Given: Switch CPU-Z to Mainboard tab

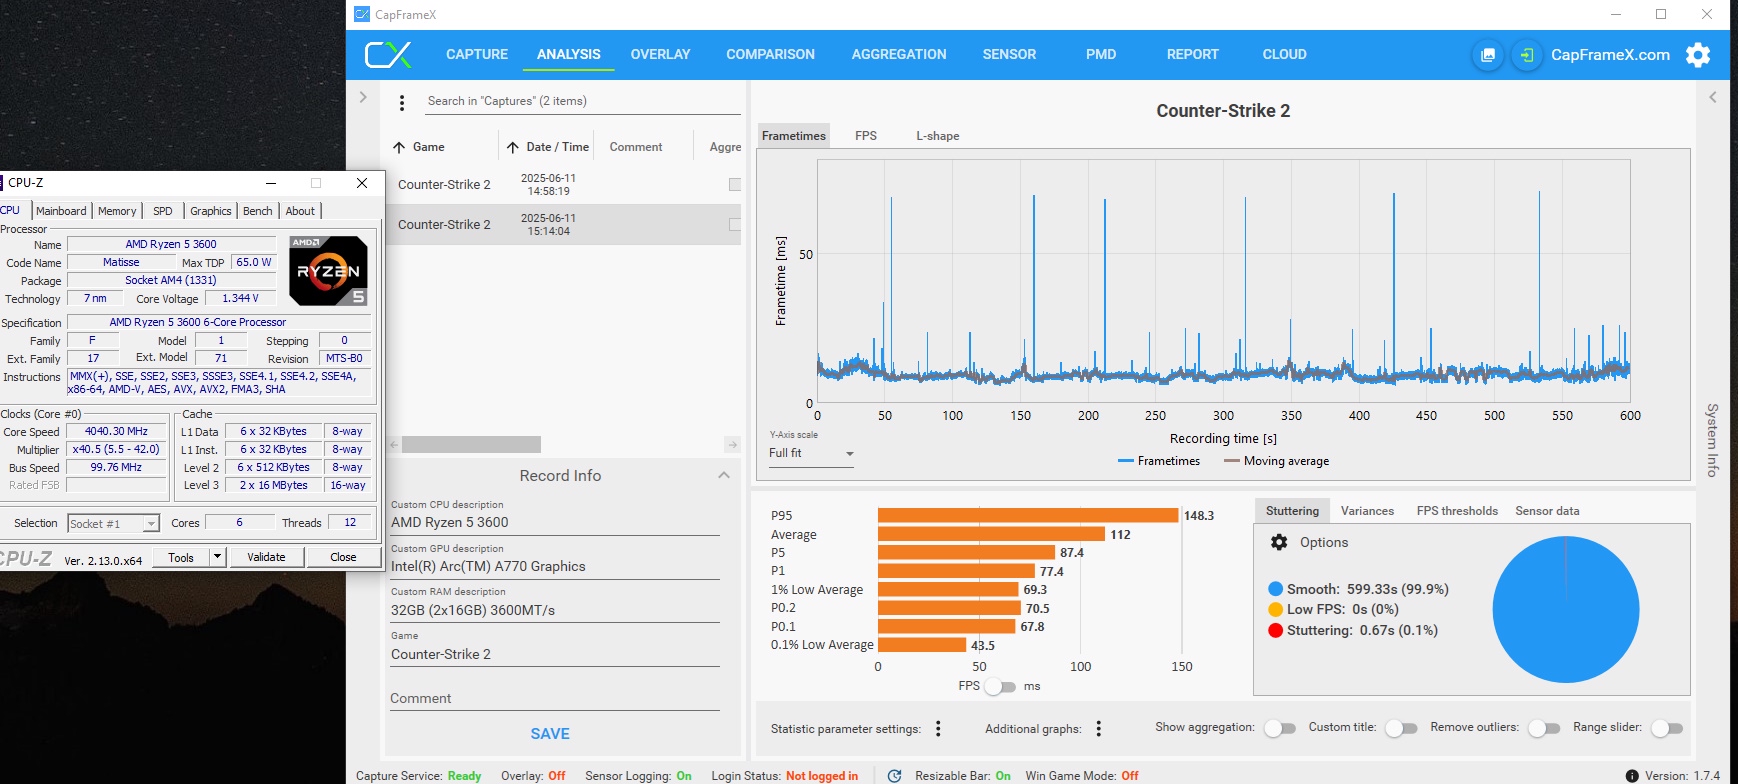Looking at the screenshot, I should (61, 211).
